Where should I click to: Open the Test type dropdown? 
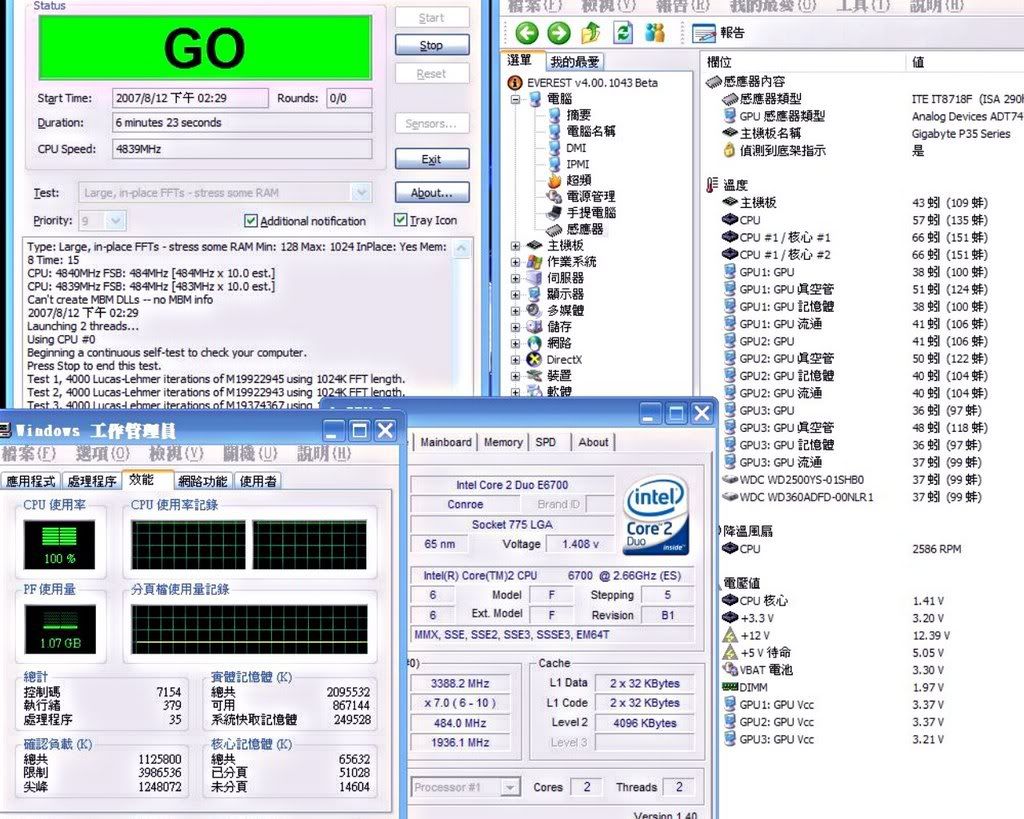pos(361,193)
